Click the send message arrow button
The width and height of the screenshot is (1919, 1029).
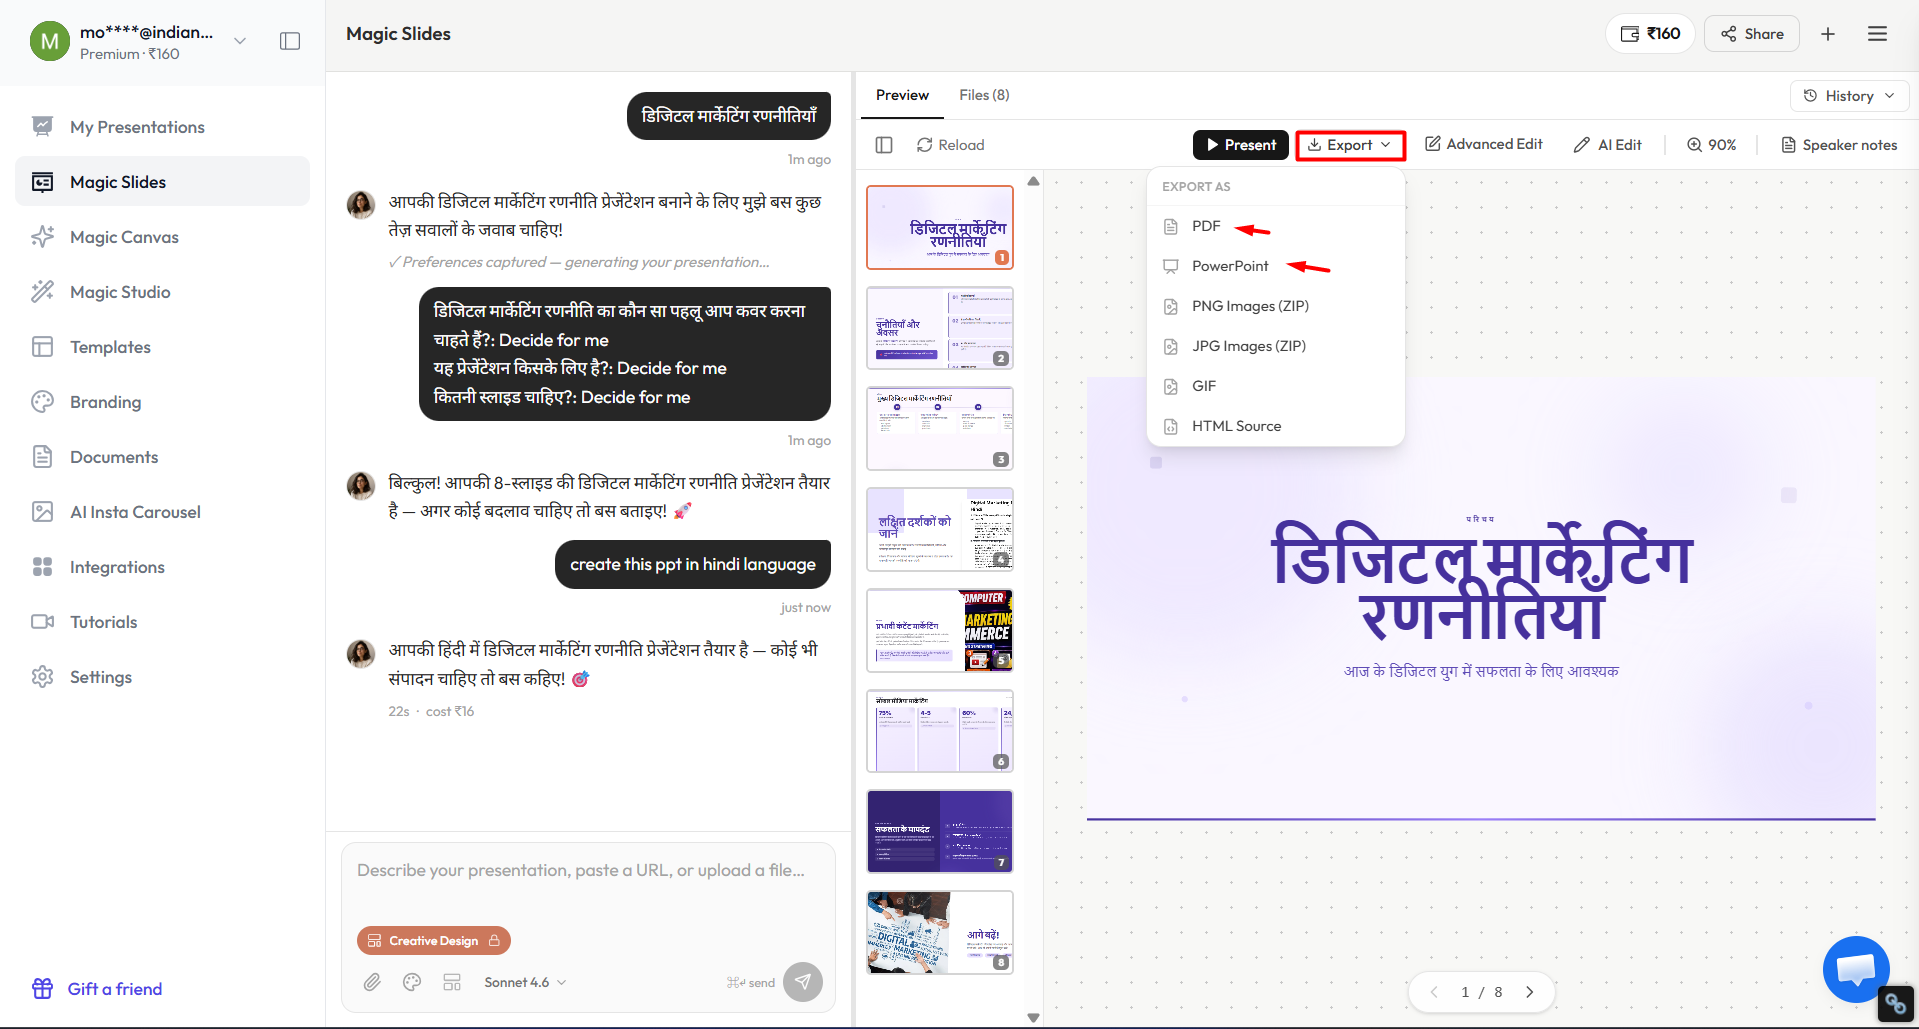tap(803, 982)
